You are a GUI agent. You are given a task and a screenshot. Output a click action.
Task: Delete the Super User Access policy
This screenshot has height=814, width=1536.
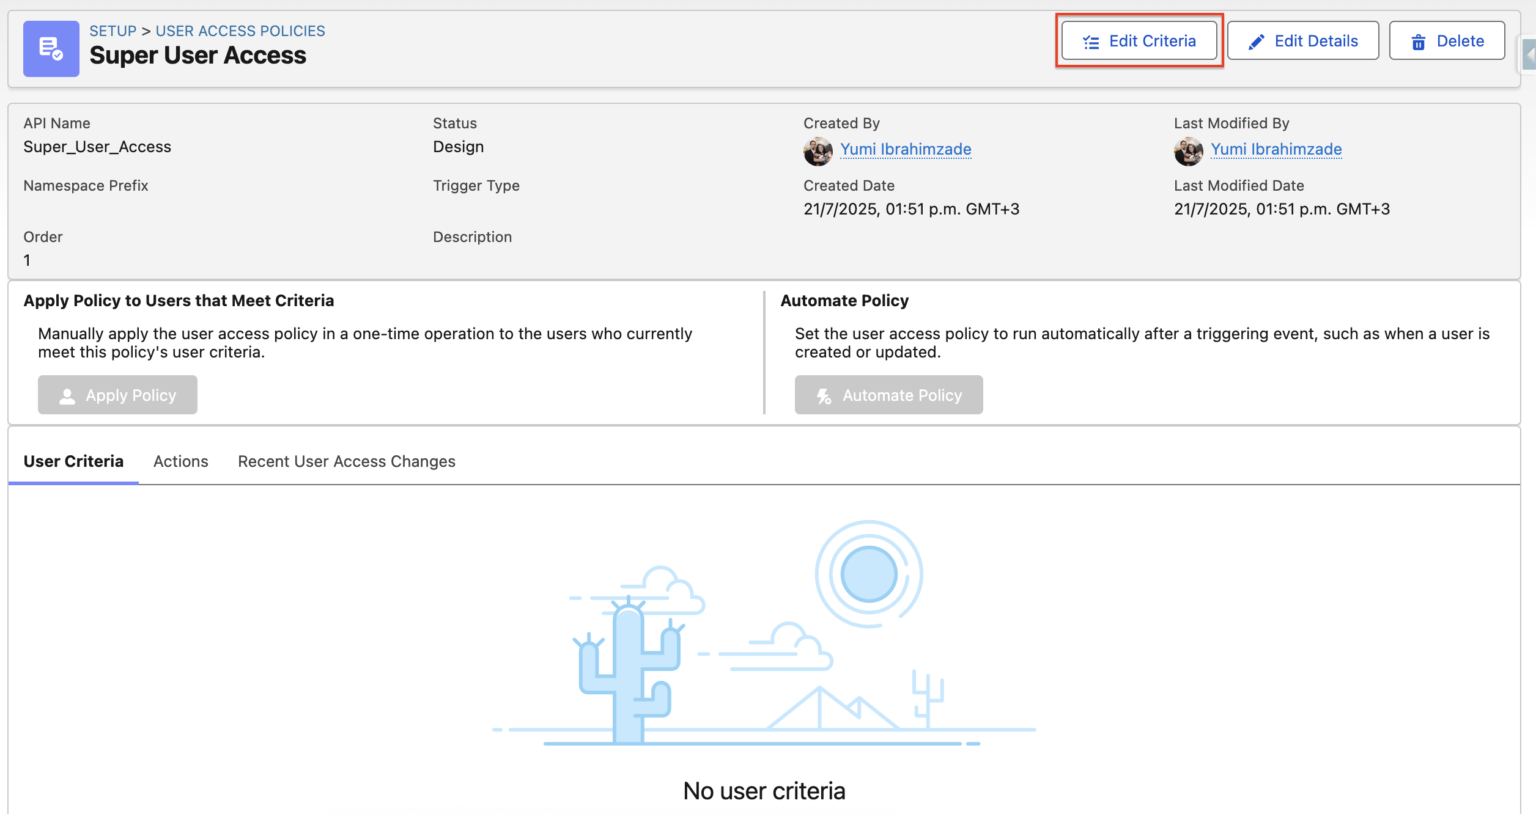(x=1447, y=41)
